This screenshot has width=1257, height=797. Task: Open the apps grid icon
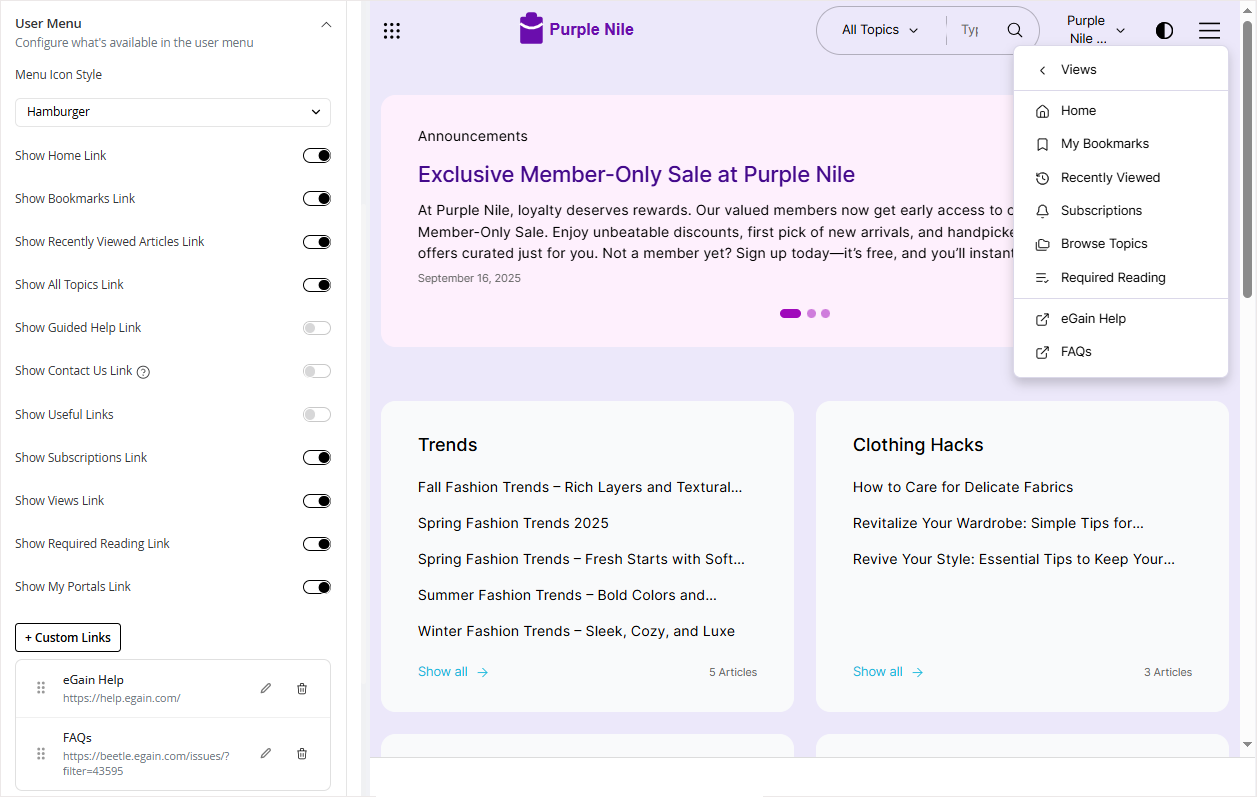click(x=392, y=30)
